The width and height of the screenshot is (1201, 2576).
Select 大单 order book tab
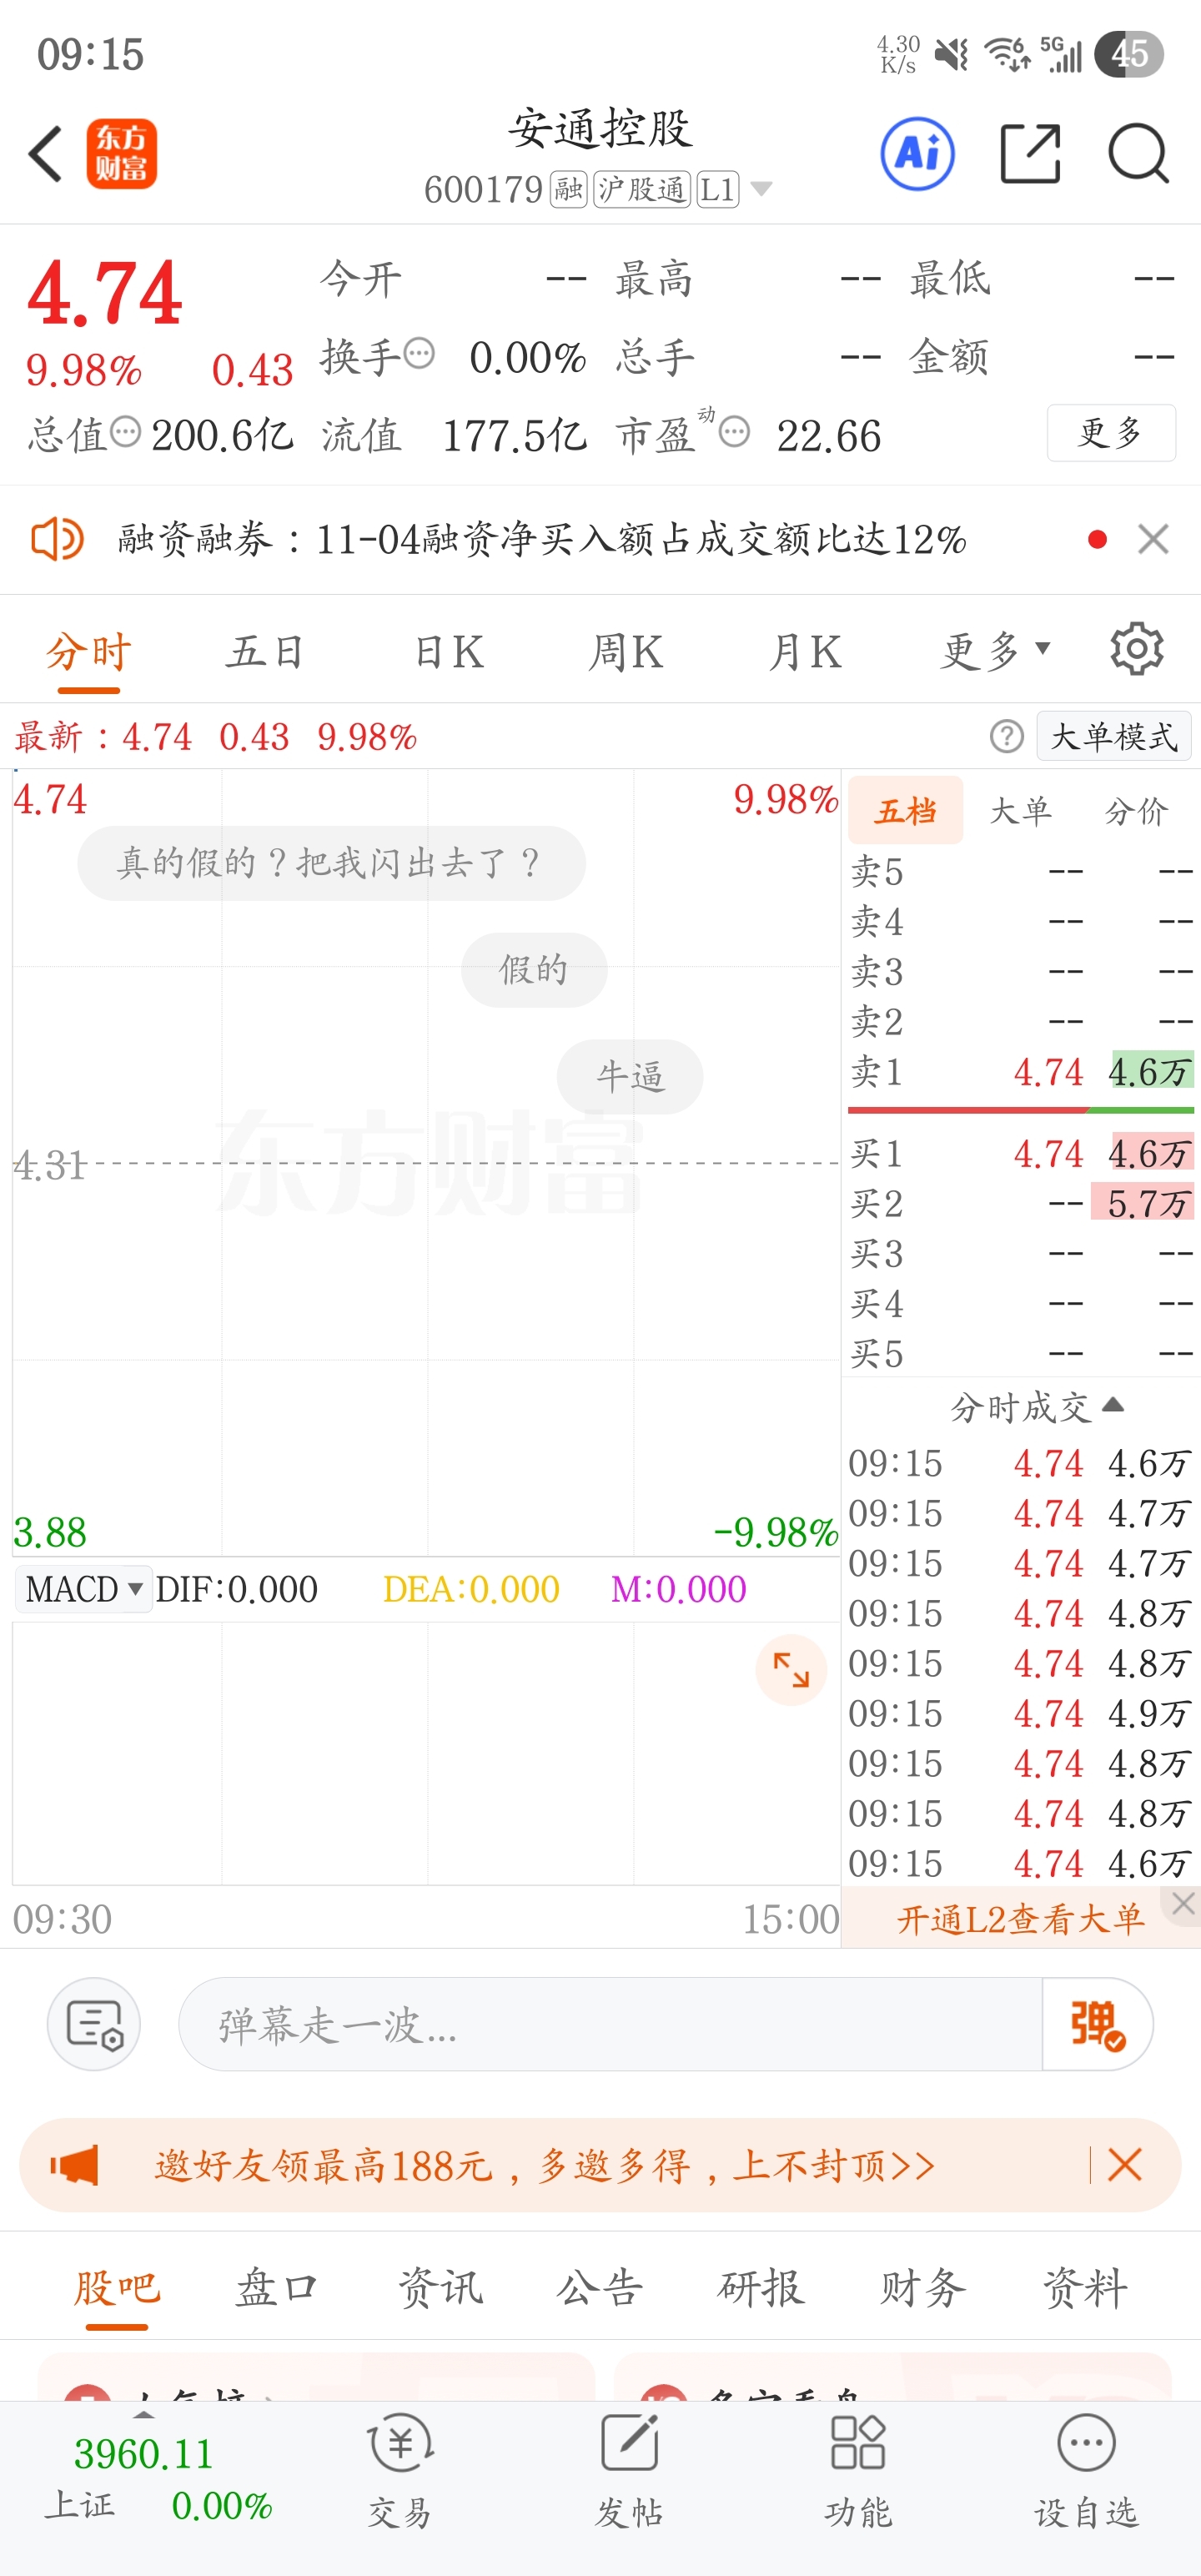[x=1020, y=810]
